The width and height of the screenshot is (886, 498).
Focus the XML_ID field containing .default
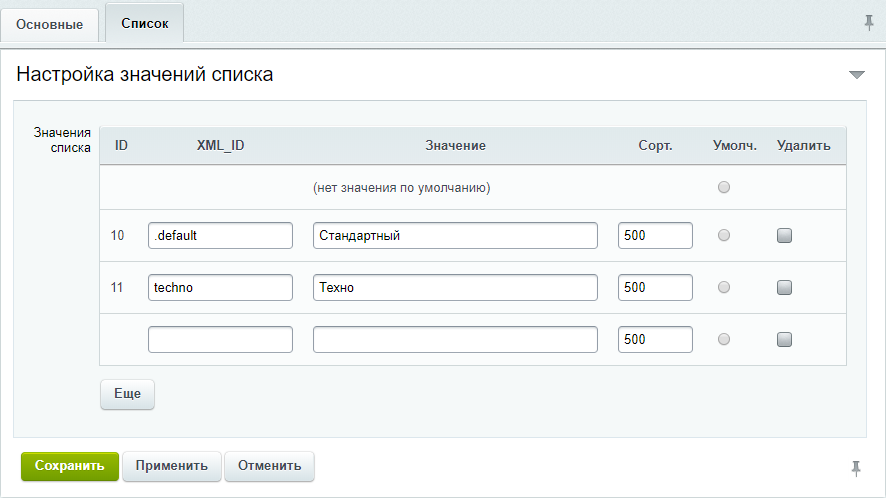coord(220,235)
